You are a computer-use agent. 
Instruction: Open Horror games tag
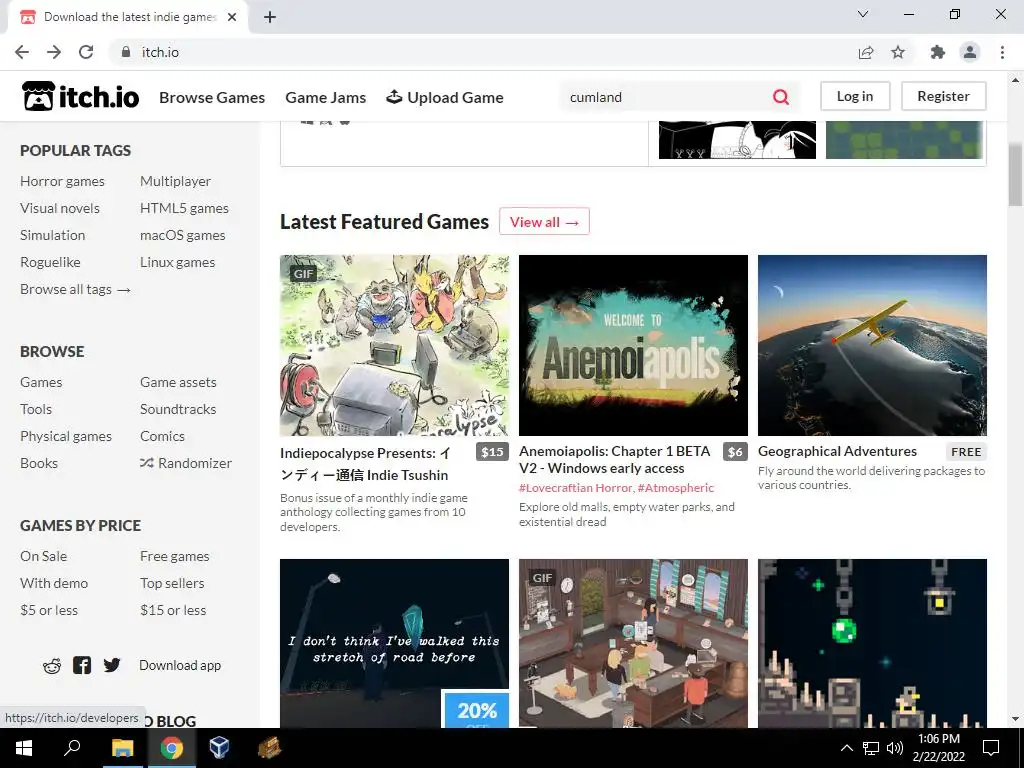tap(62, 181)
